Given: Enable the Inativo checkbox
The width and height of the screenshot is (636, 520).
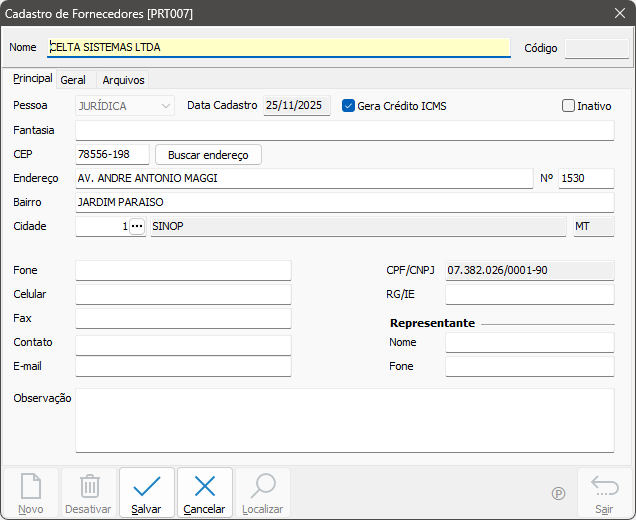Looking at the screenshot, I should 569,106.
